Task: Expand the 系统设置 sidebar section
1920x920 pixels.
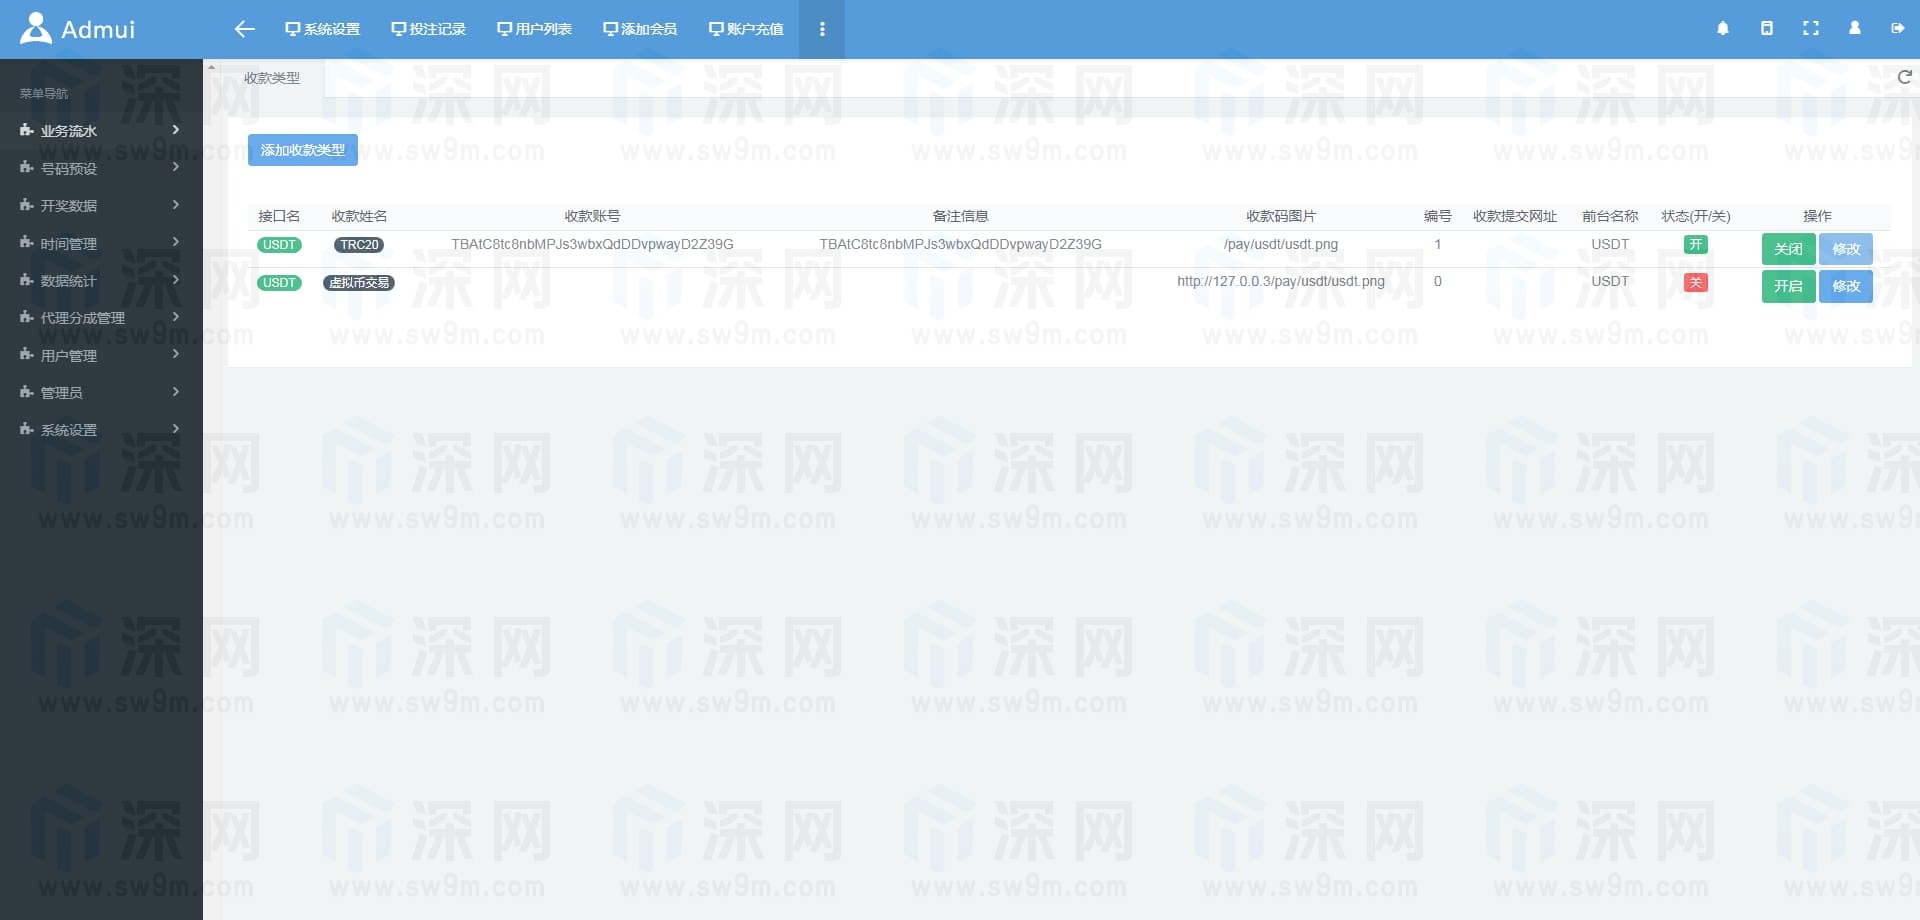Action: (100, 430)
